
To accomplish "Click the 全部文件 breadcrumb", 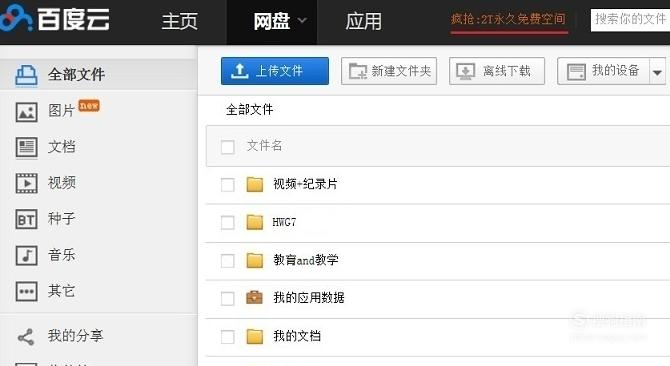I will pyautogui.click(x=250, y=110).
